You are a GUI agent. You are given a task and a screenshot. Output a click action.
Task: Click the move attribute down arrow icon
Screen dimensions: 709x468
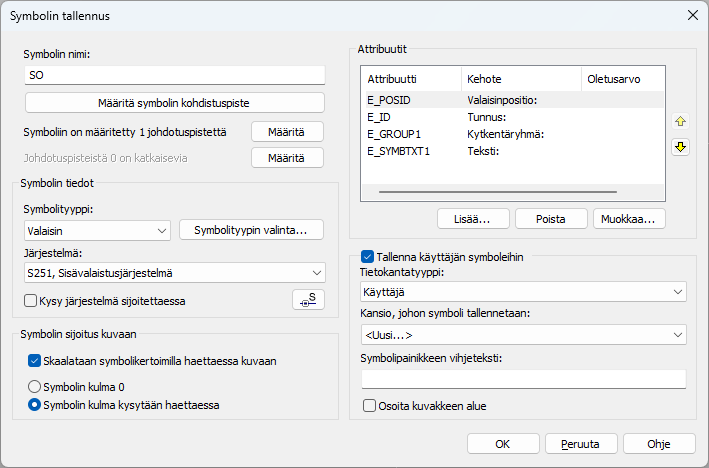point(681,147)
